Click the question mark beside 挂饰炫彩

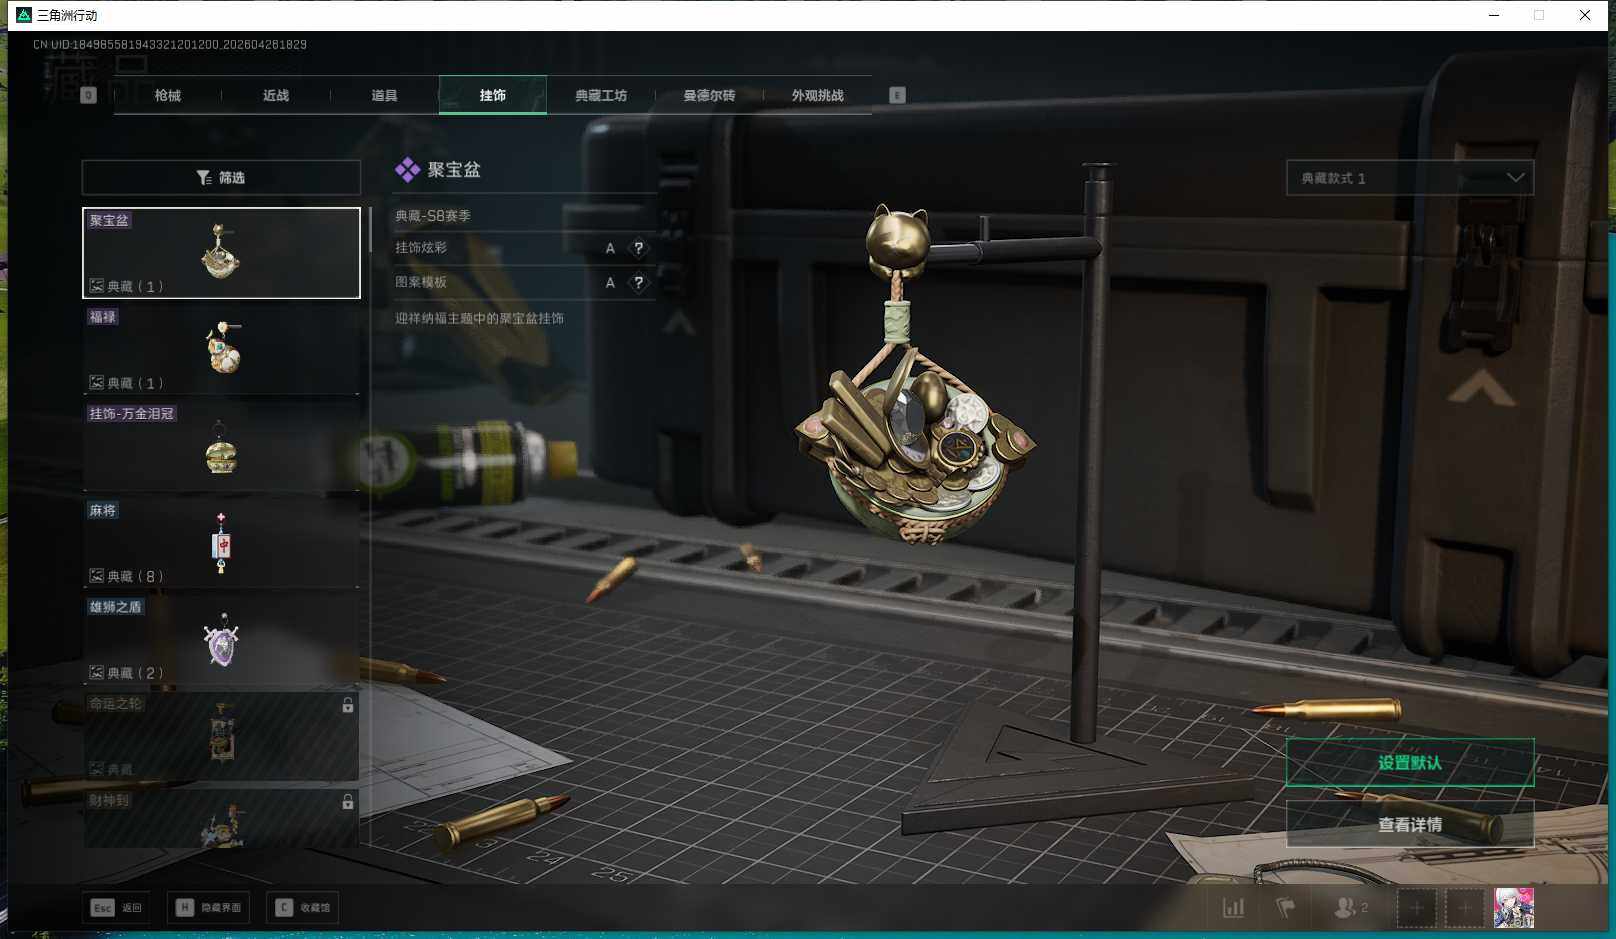pos(638,249)
